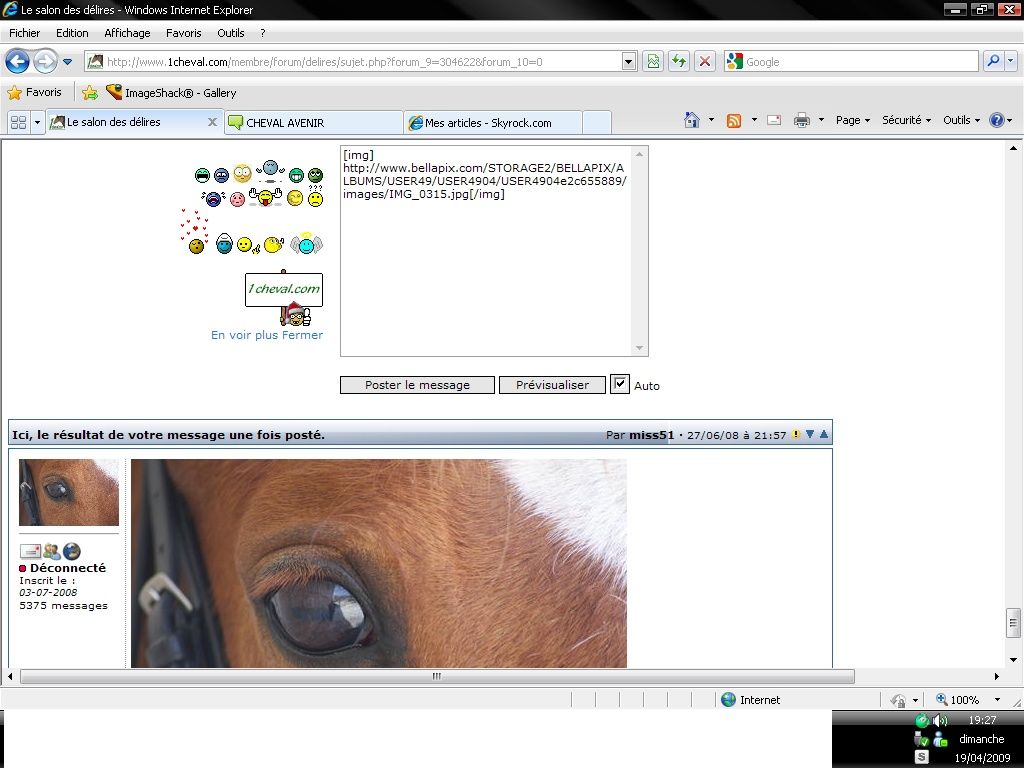Open the Page dropdown menu
This screenshot has width=1024, height=768.
853,120
